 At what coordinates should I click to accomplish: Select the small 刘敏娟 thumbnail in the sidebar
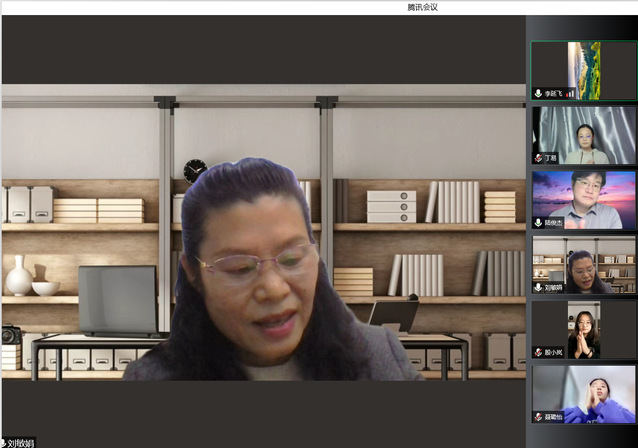582,264
